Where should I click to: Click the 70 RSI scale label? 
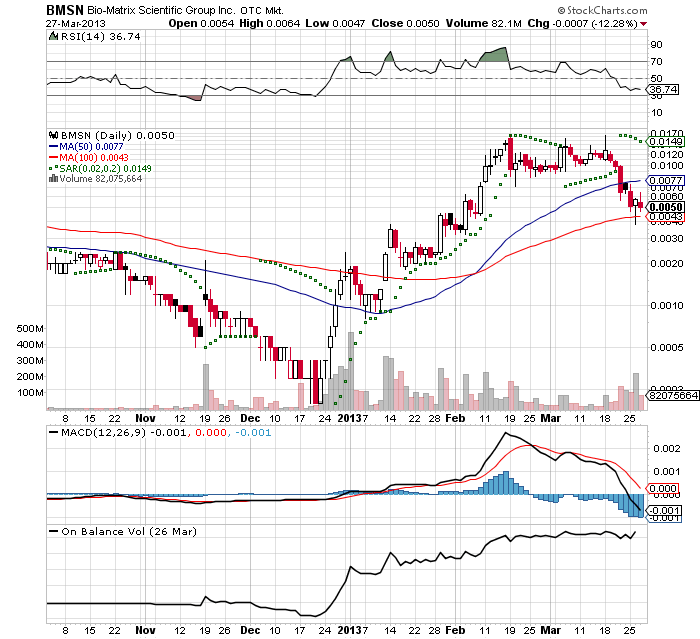click(657, 62)
